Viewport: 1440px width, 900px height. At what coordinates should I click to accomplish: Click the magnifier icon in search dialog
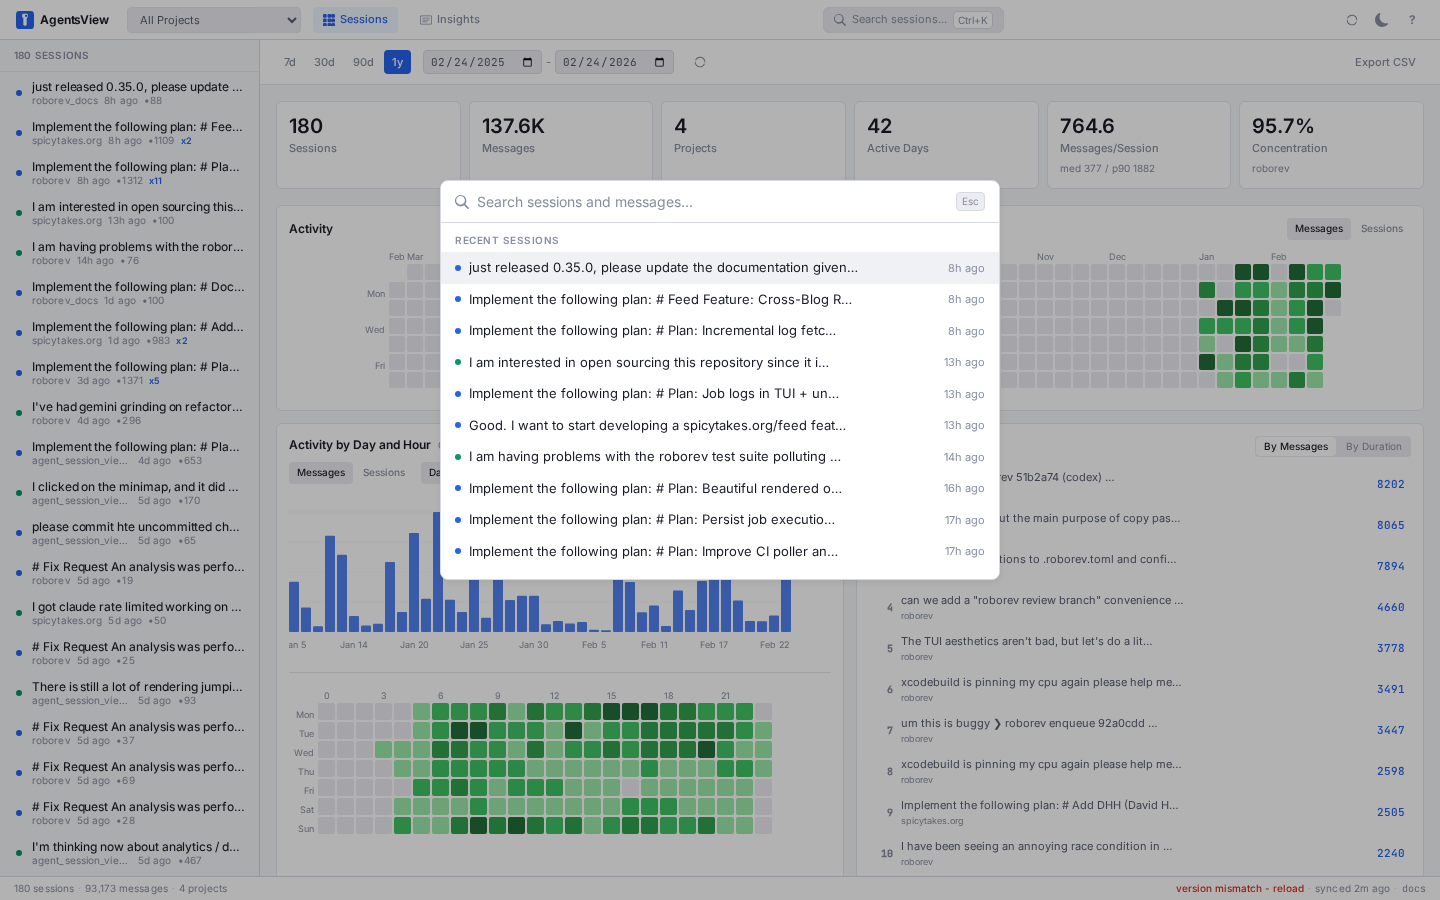point(462,202)
